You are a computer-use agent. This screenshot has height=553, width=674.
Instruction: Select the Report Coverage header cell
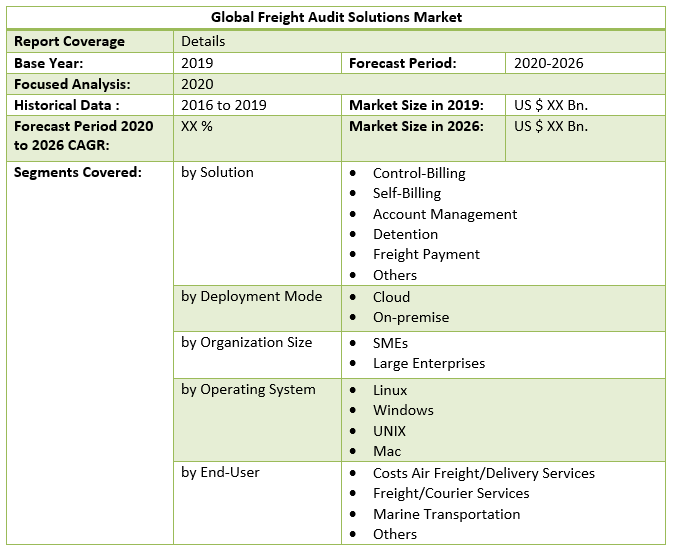pos(69,42)
